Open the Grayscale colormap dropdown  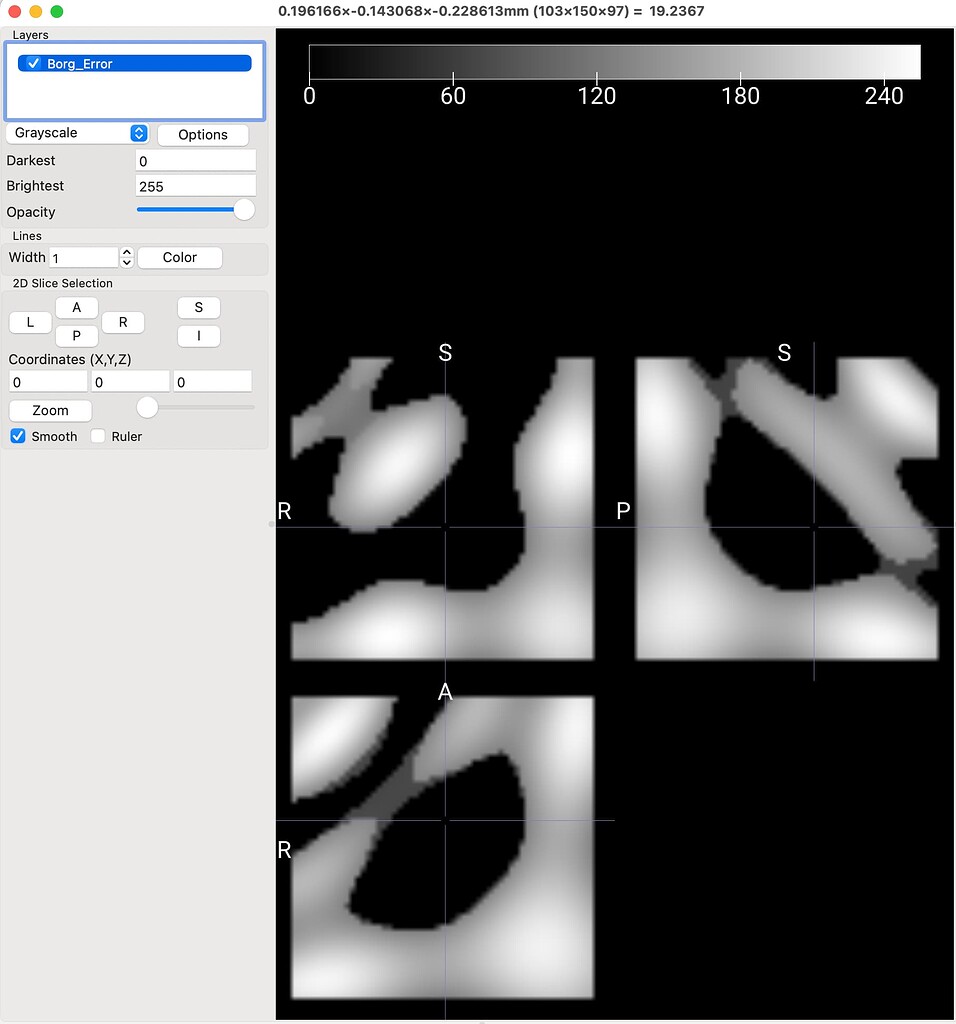[78, 133]
